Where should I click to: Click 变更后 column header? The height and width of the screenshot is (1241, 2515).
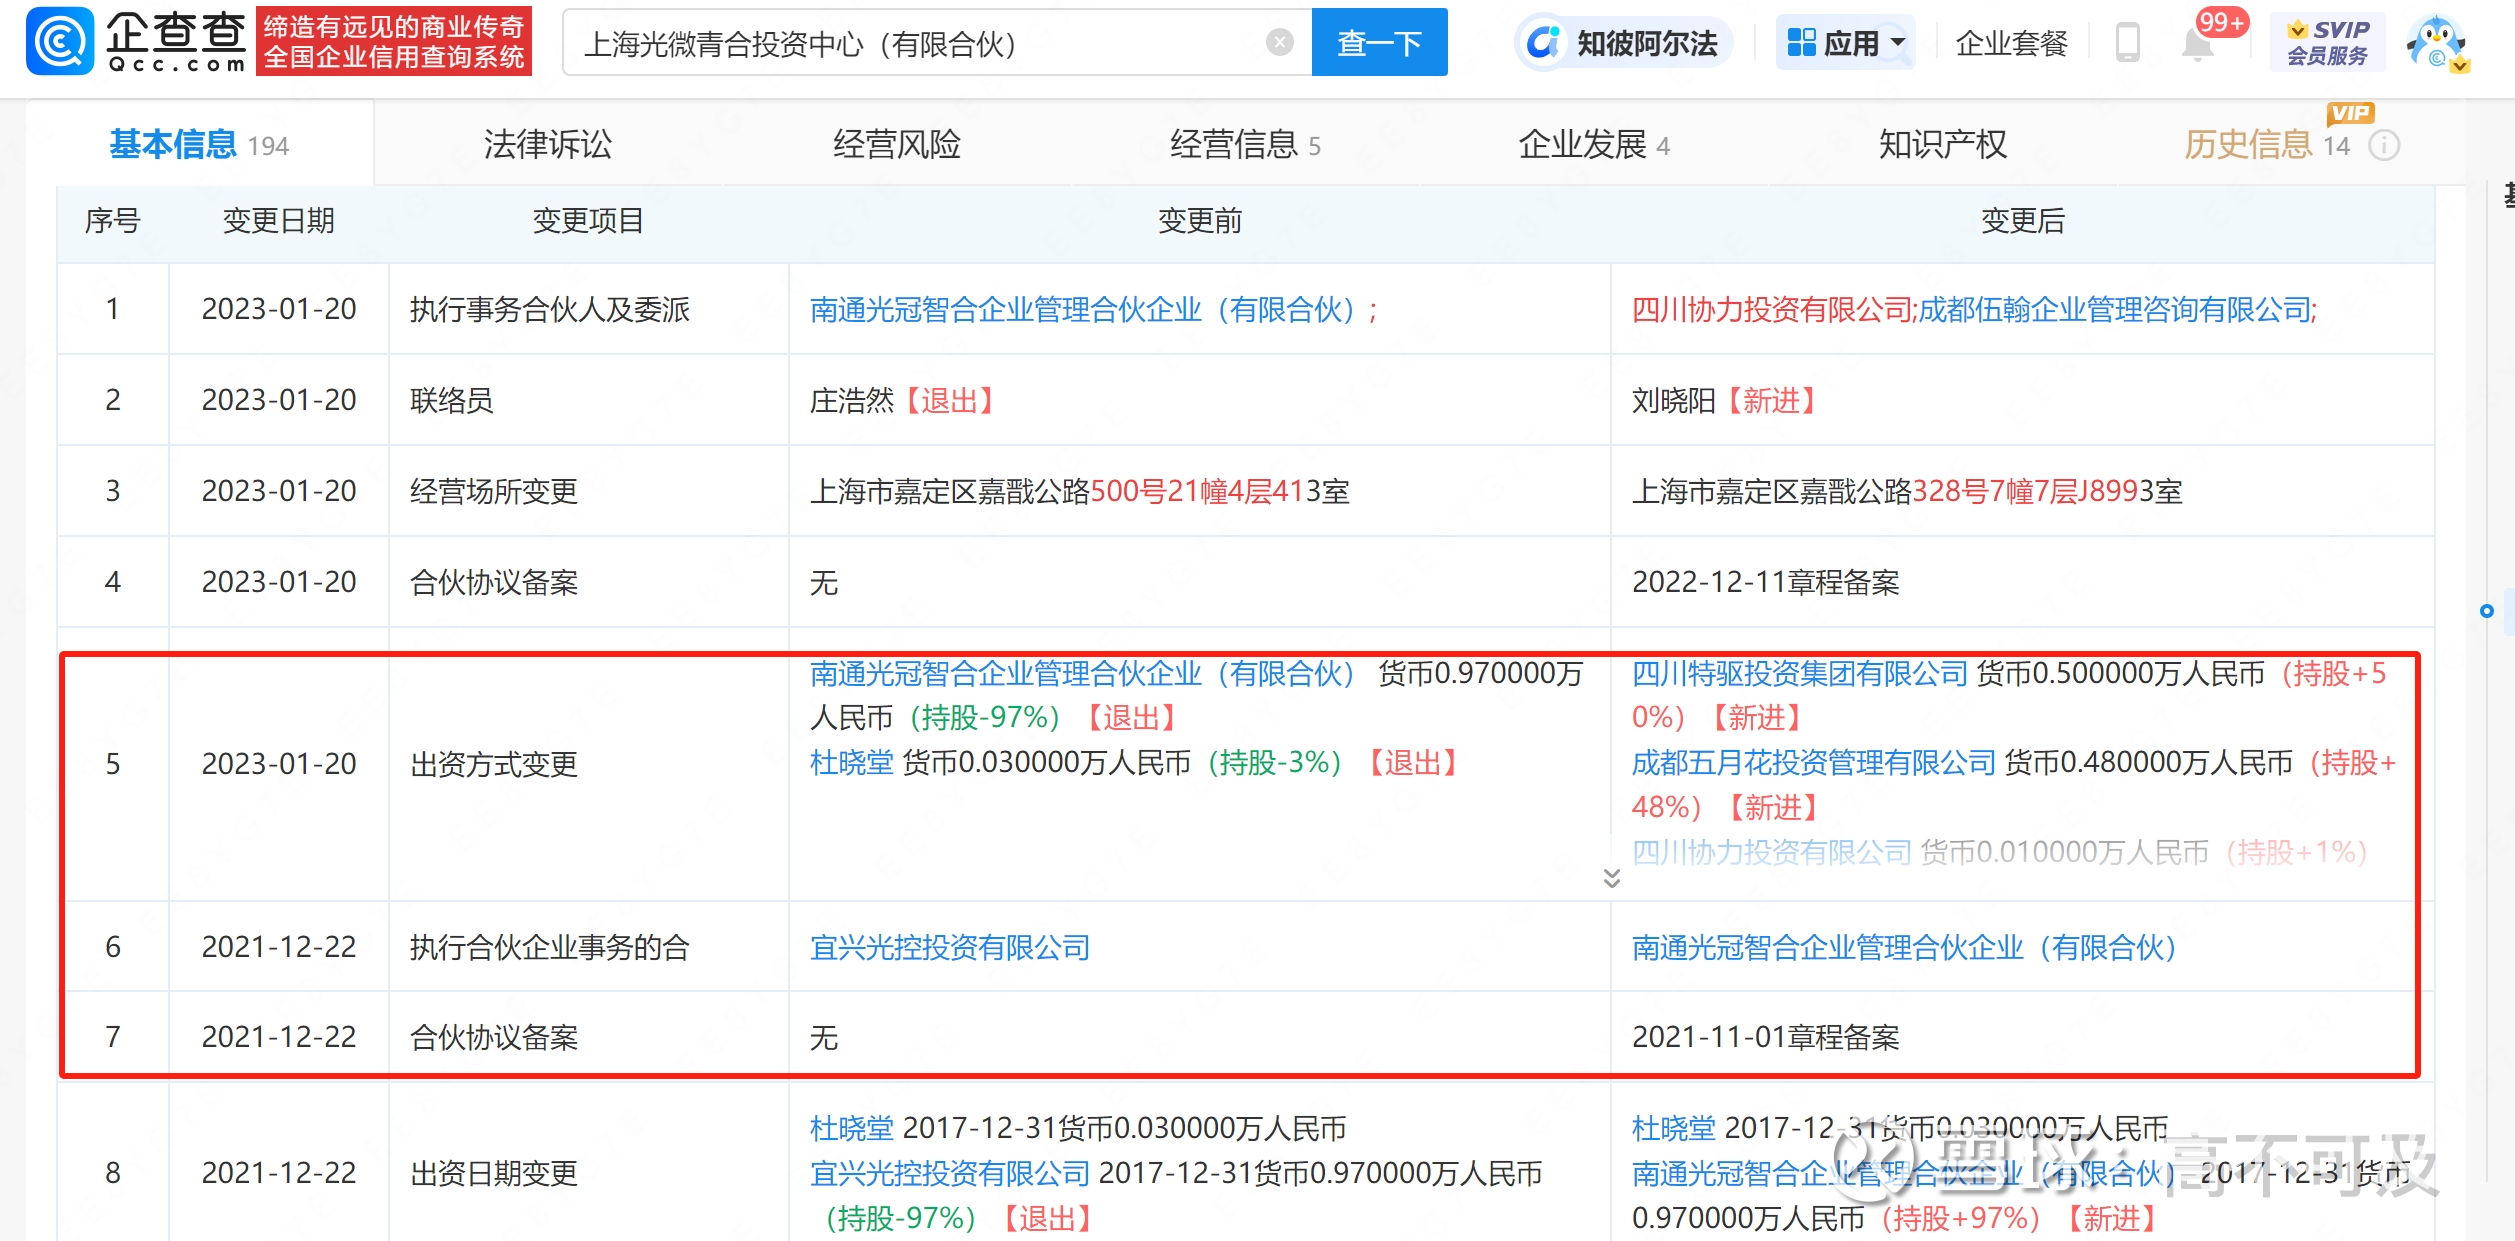pyautogui.click(x=2022, y=221)
